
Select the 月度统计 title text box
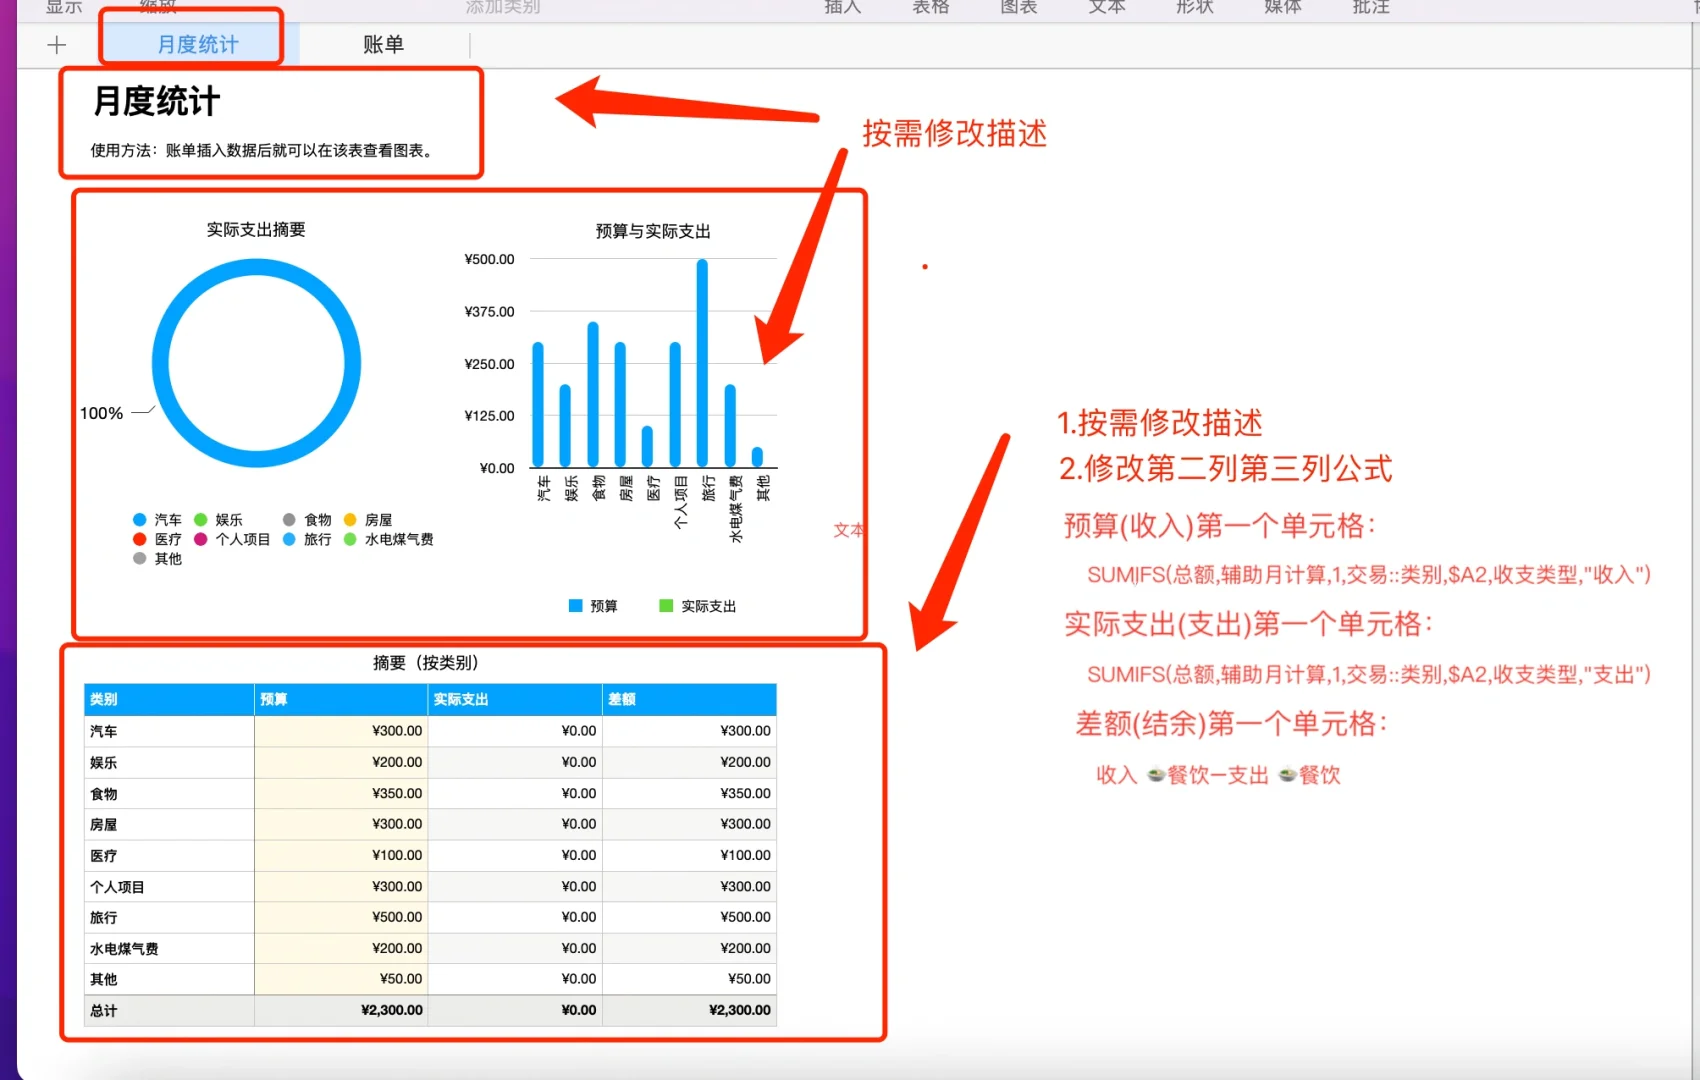(x=156, y=101)
